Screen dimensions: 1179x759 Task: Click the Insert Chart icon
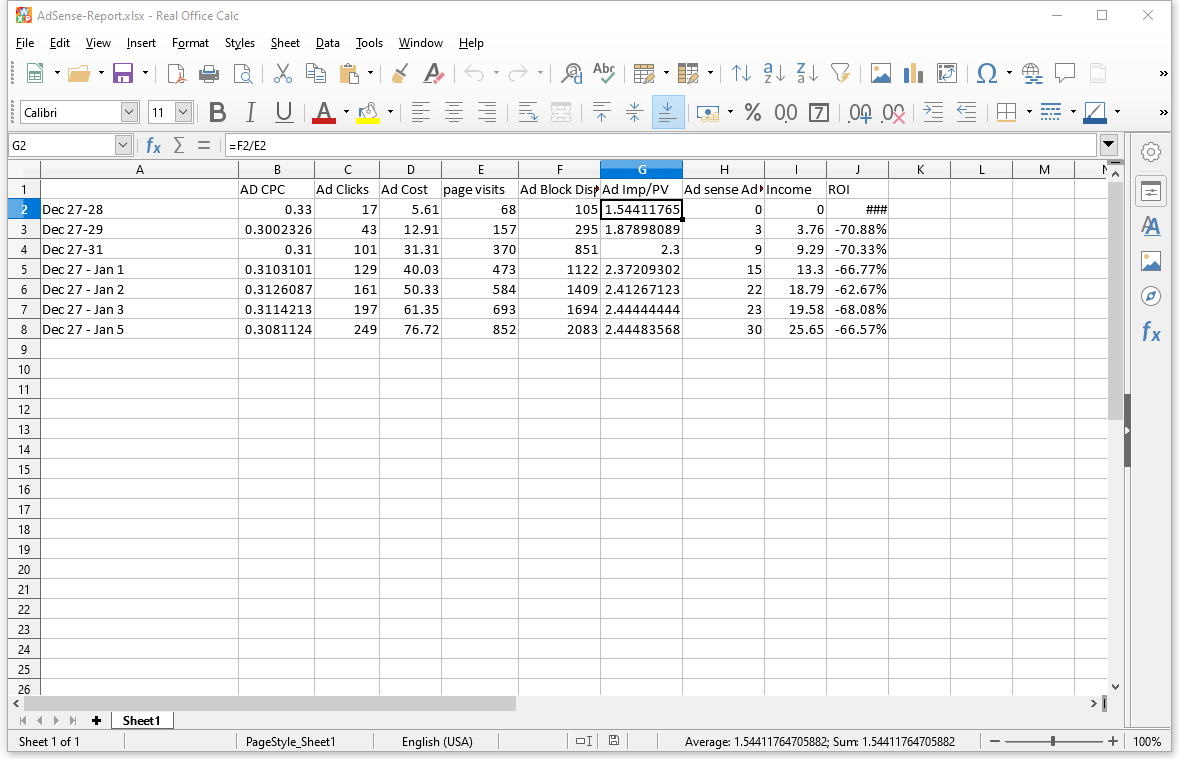point(913,73)
